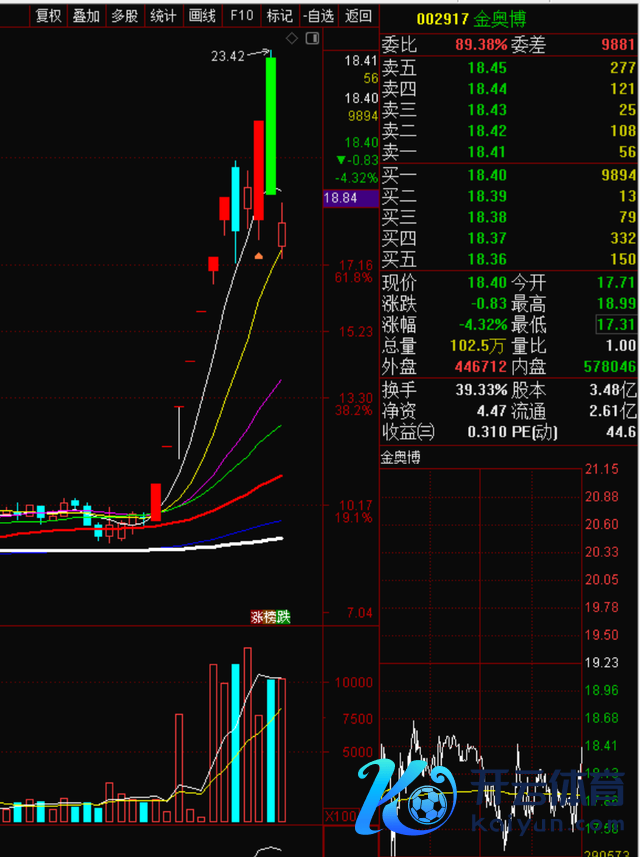Click the 23.42 high price annotation
The width and height of the screenshot is (640, 857).
pyautogui.click(x=229, y=56)
